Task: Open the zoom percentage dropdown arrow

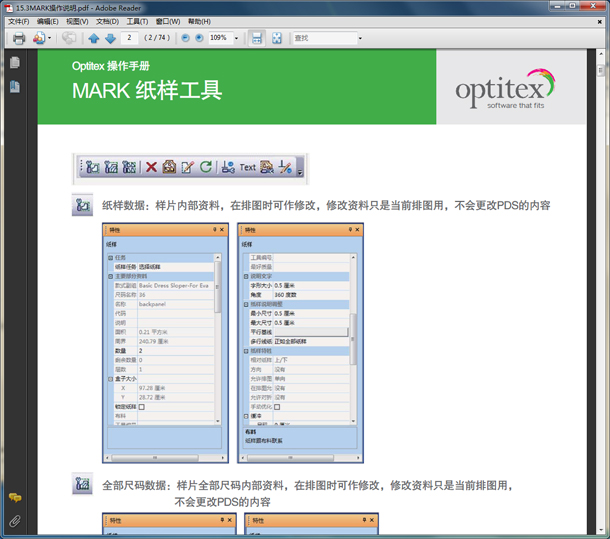Action: coord(236,38)
